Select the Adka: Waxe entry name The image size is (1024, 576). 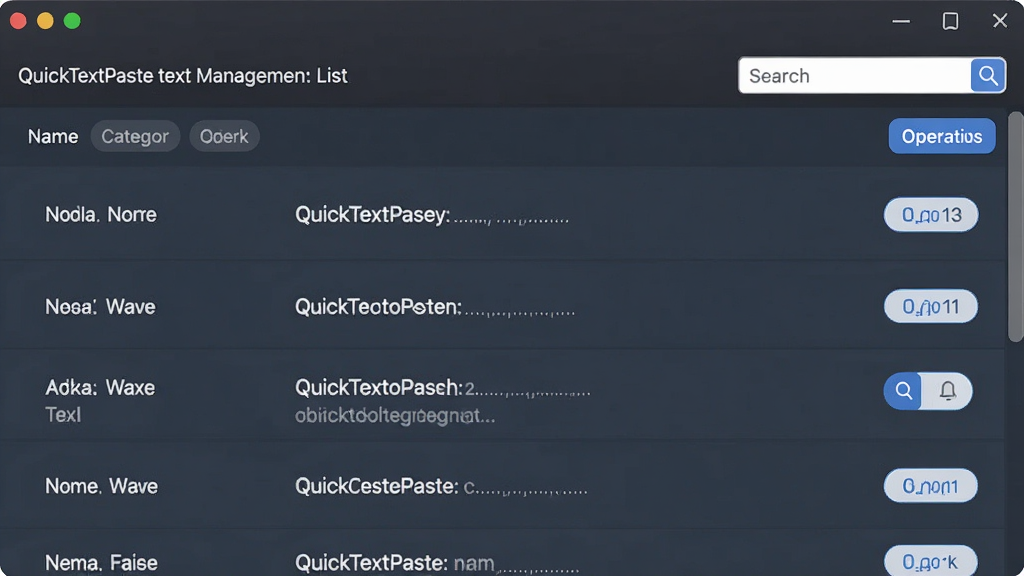click(x=100, y=387)
